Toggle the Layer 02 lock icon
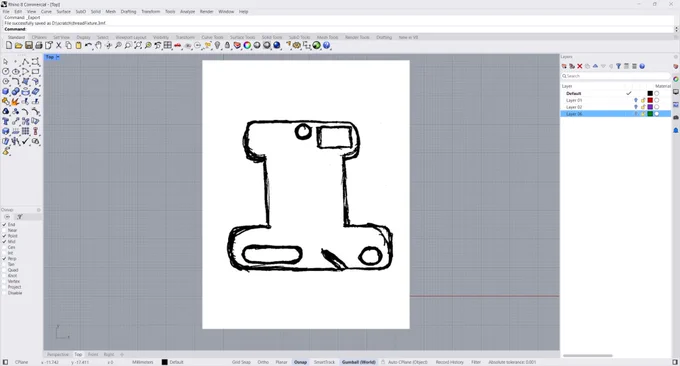The image size is (680, 366). pyautogui.click(x=643, y=107)
